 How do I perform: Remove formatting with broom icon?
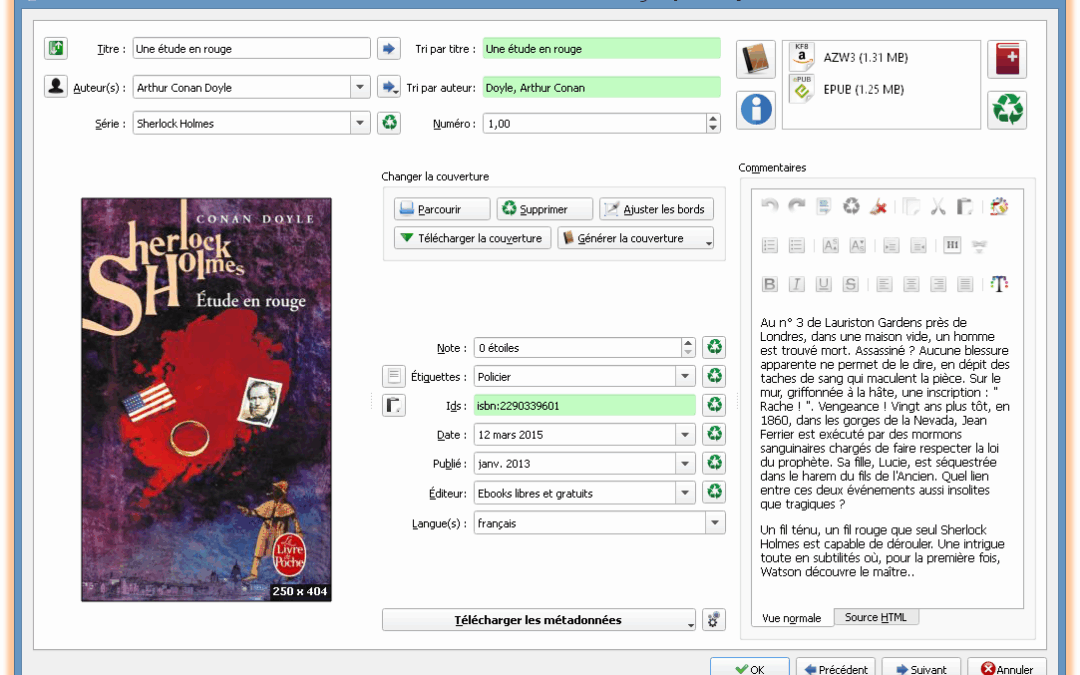878,206
